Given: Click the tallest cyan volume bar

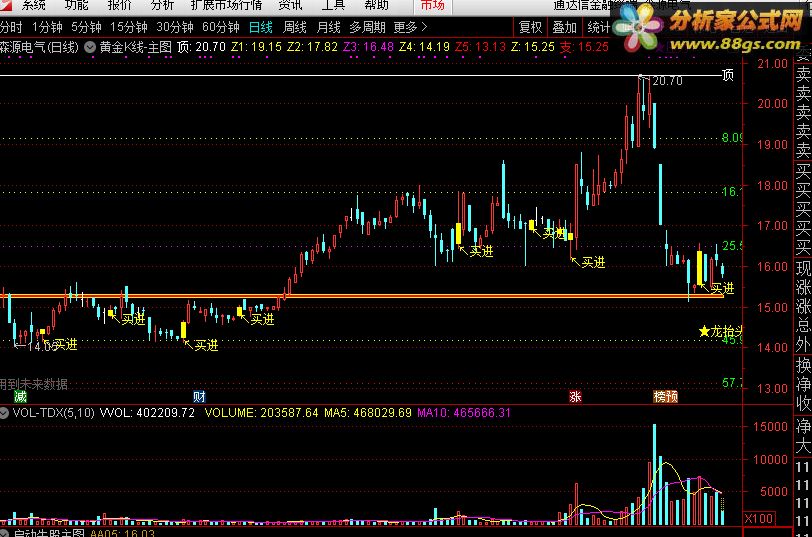Looking at the screenshot, I should click(655, 474).
